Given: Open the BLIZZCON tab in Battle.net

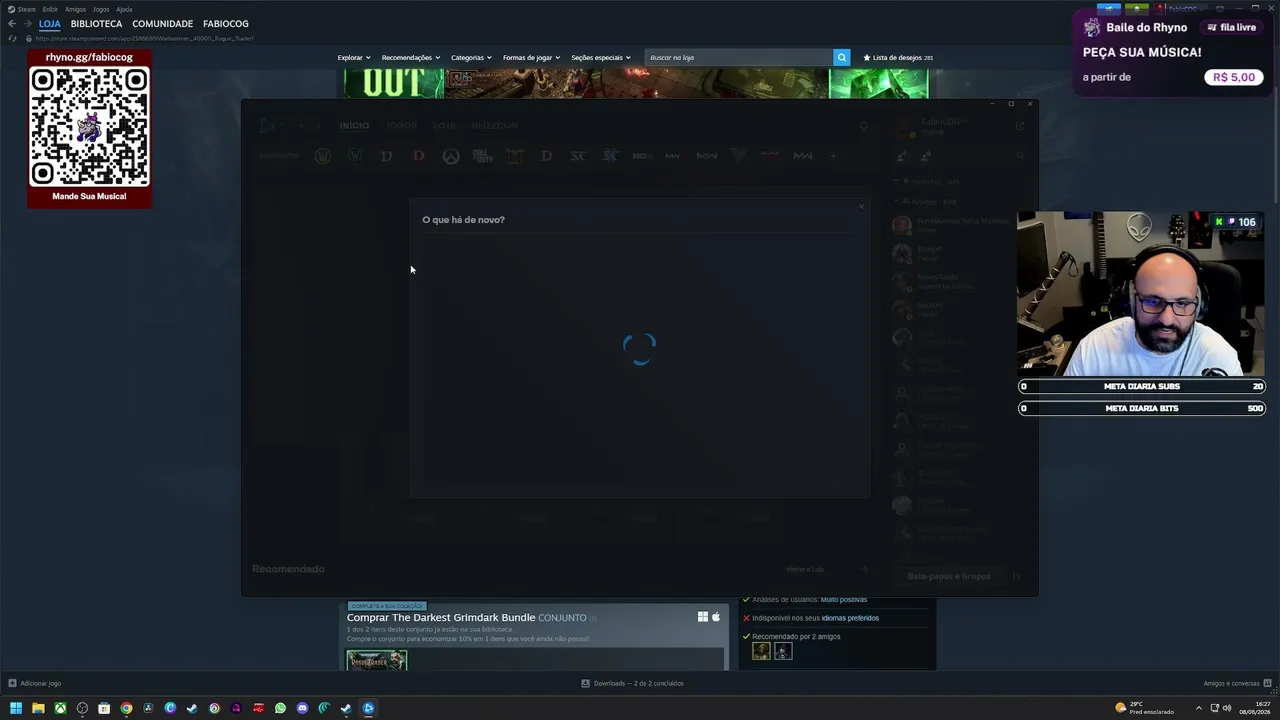Looking at the screenshot, I should tap(494, 126).
